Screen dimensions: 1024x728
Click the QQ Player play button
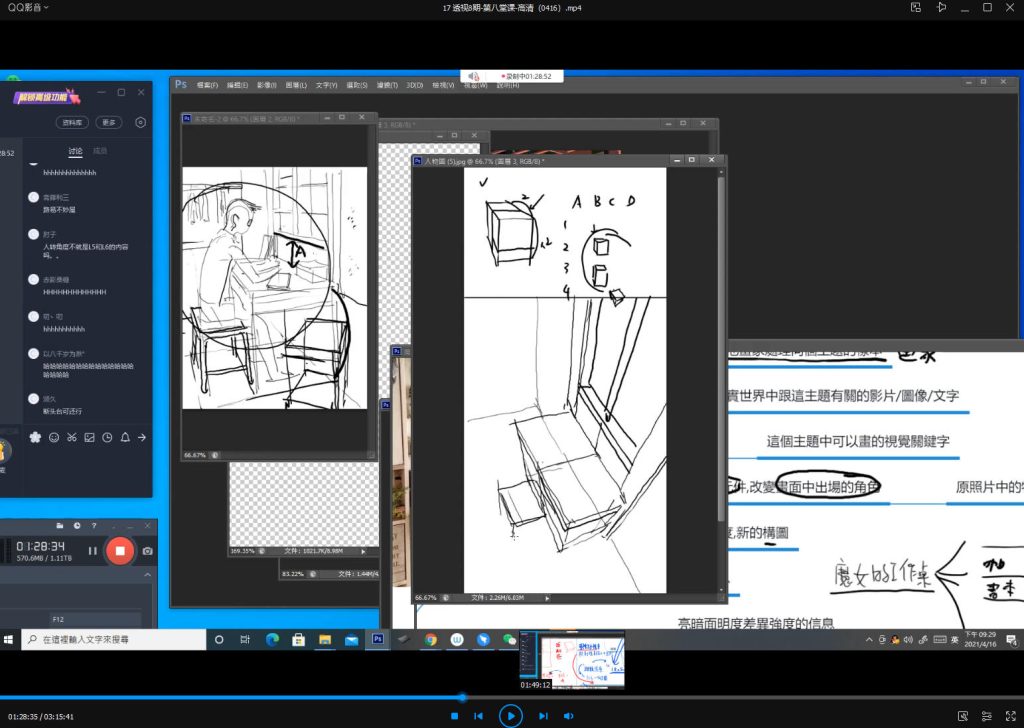coord(510,715)
